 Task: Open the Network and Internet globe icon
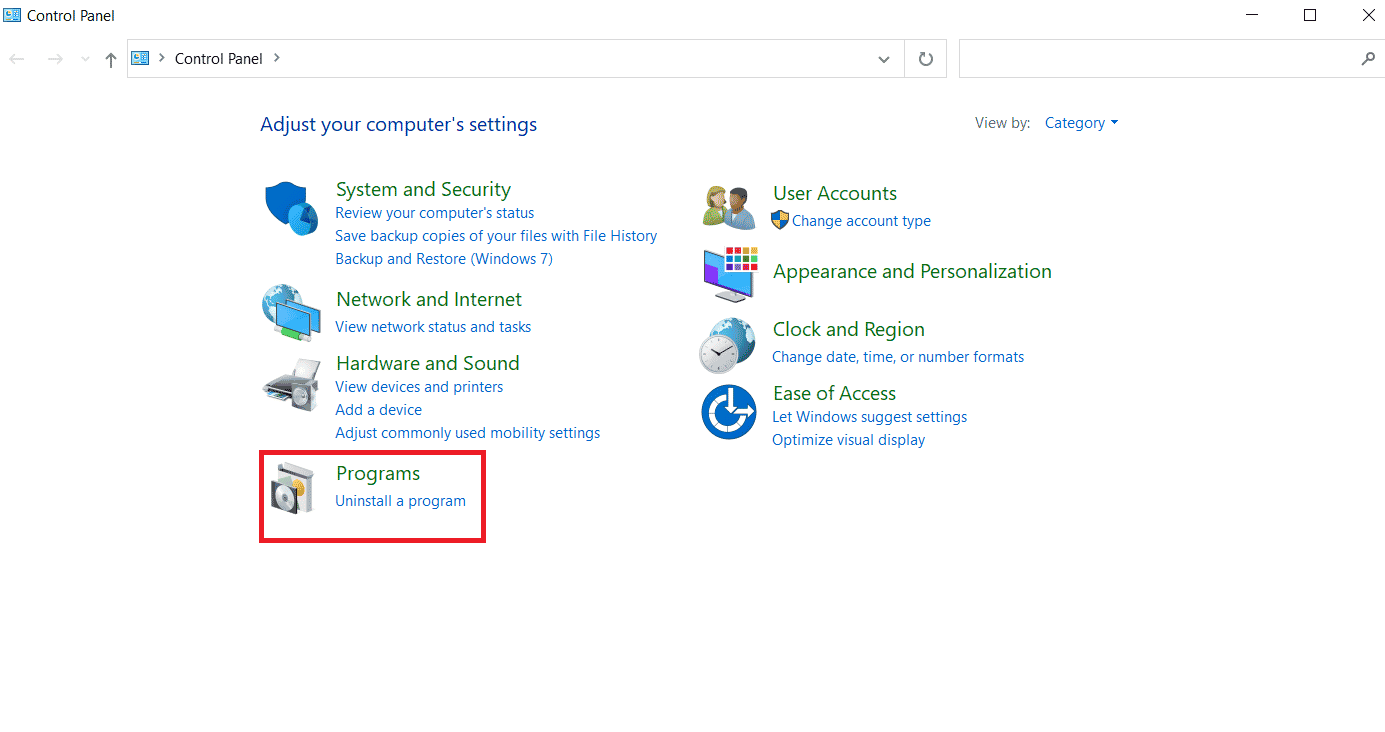pyautogui.click(x=291, y=313)
